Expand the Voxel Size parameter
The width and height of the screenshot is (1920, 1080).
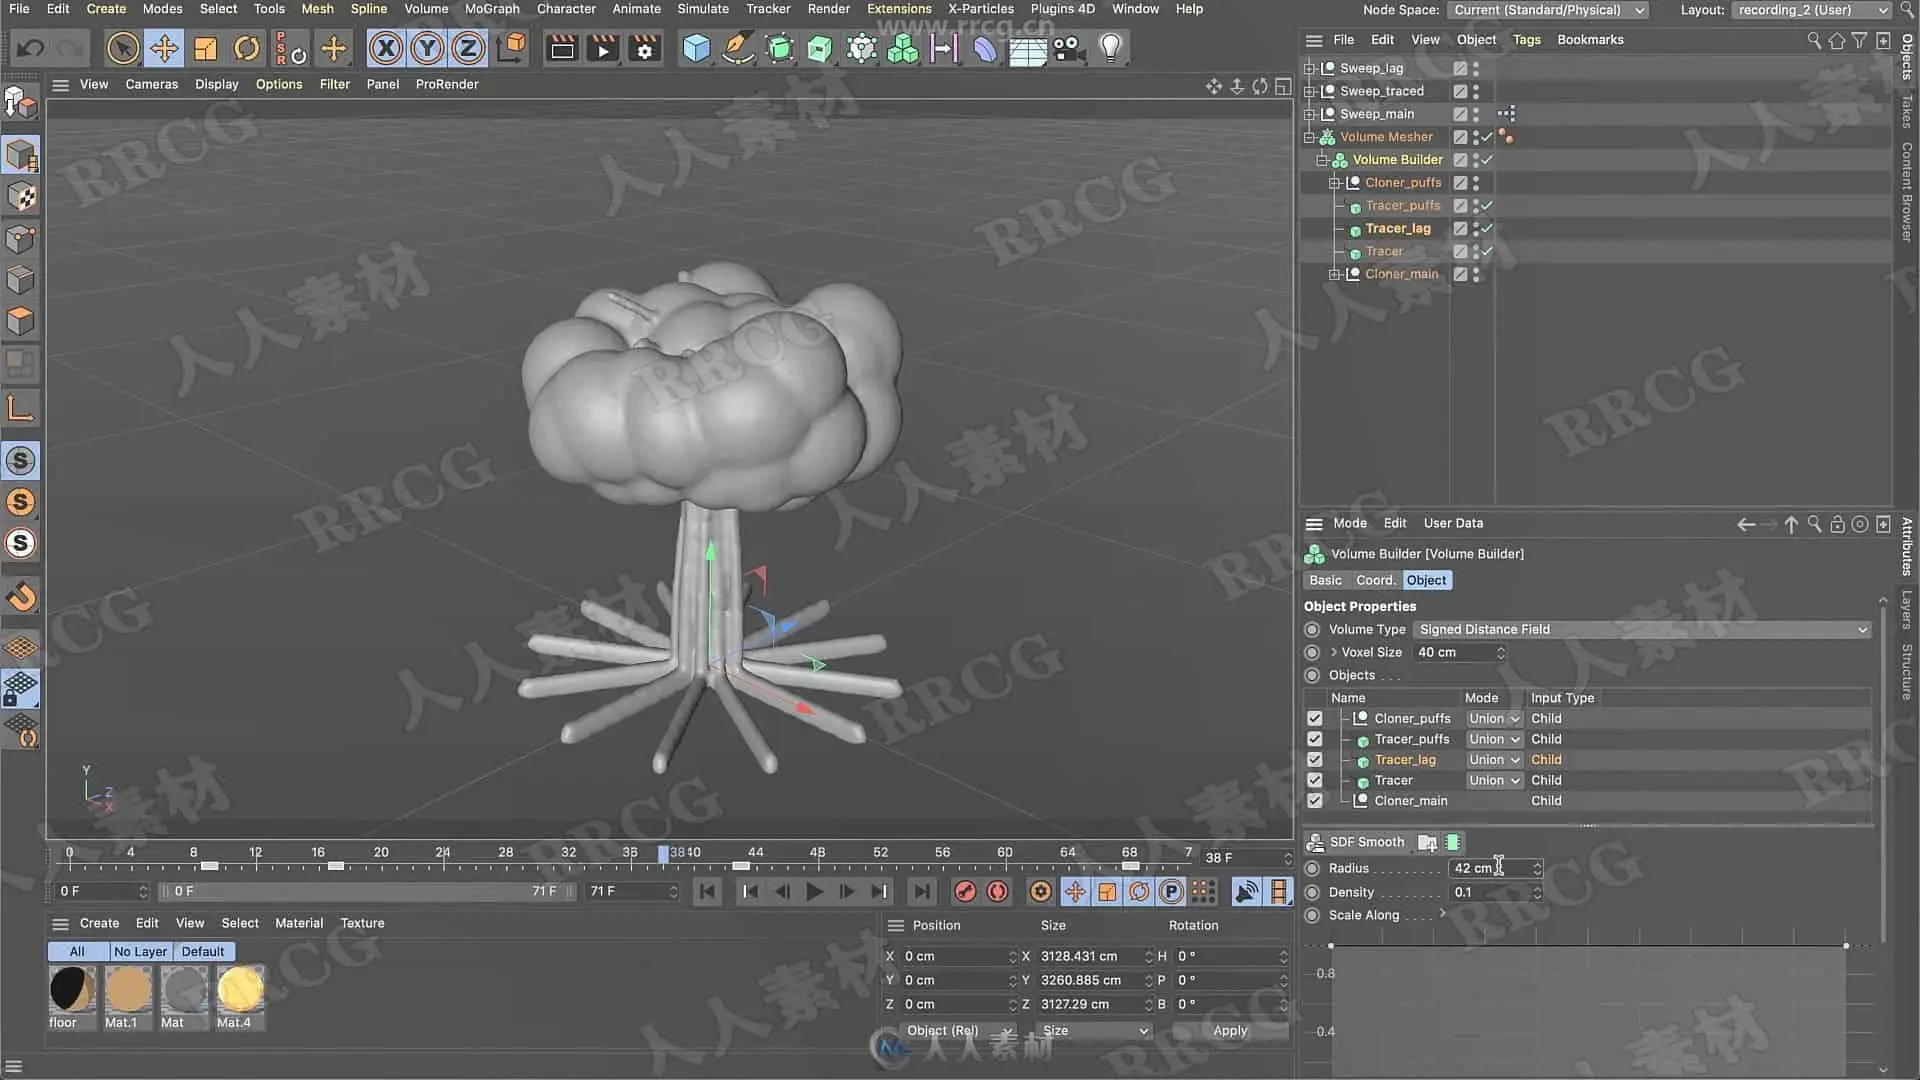pyautogui.click(x=1334, y=652)
